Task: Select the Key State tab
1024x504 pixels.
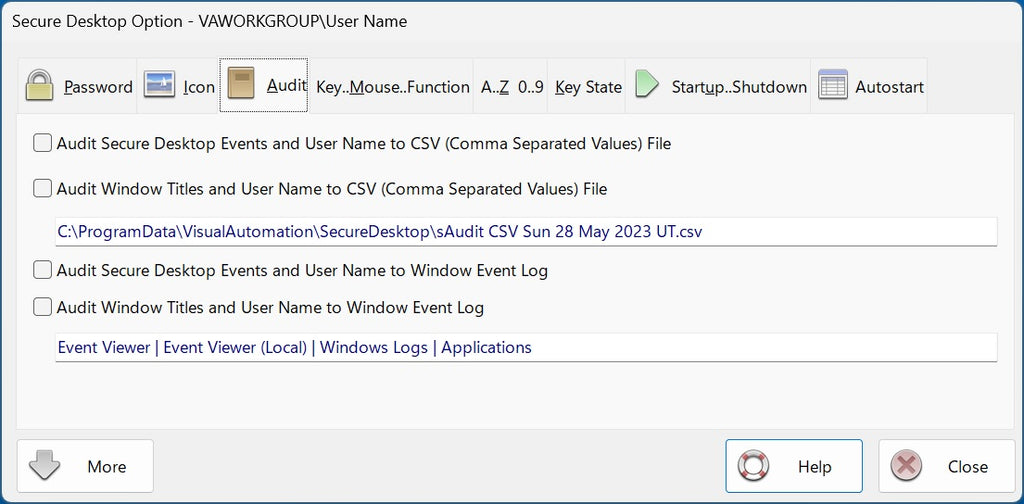Action: [588, 87]
